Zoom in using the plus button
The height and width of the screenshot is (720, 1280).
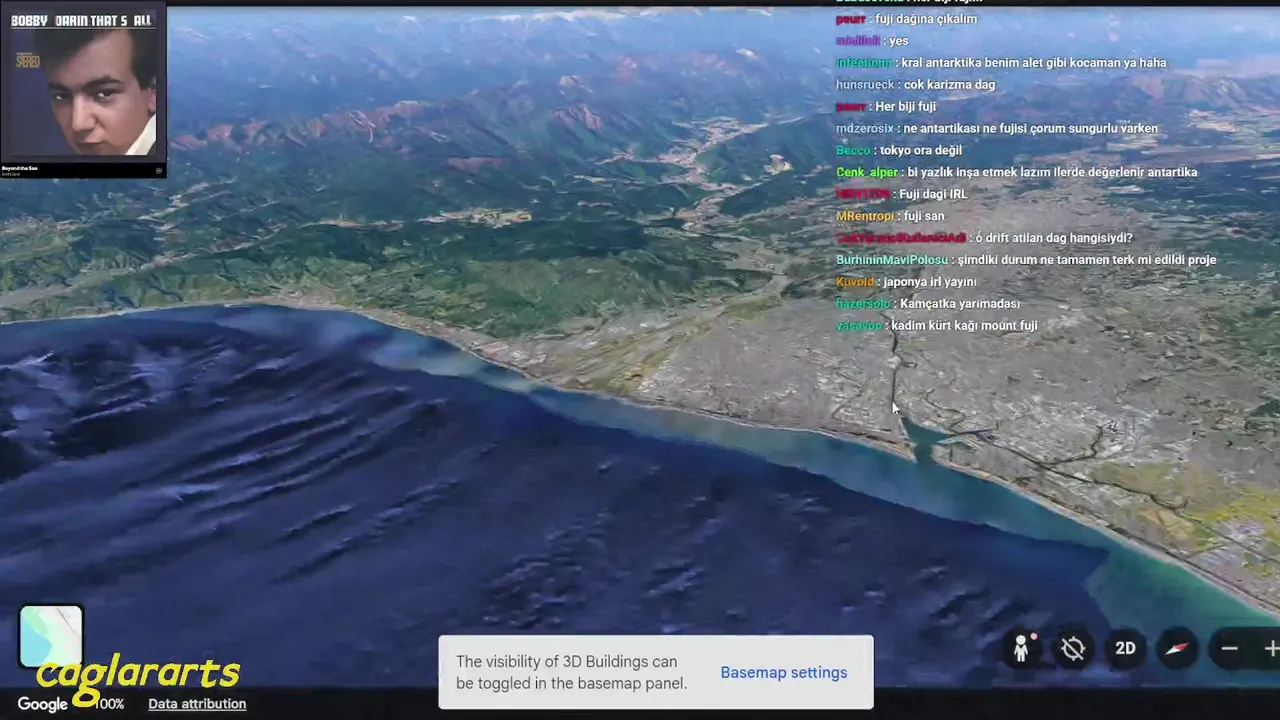pyautogui.click(x=1272, y=649)
